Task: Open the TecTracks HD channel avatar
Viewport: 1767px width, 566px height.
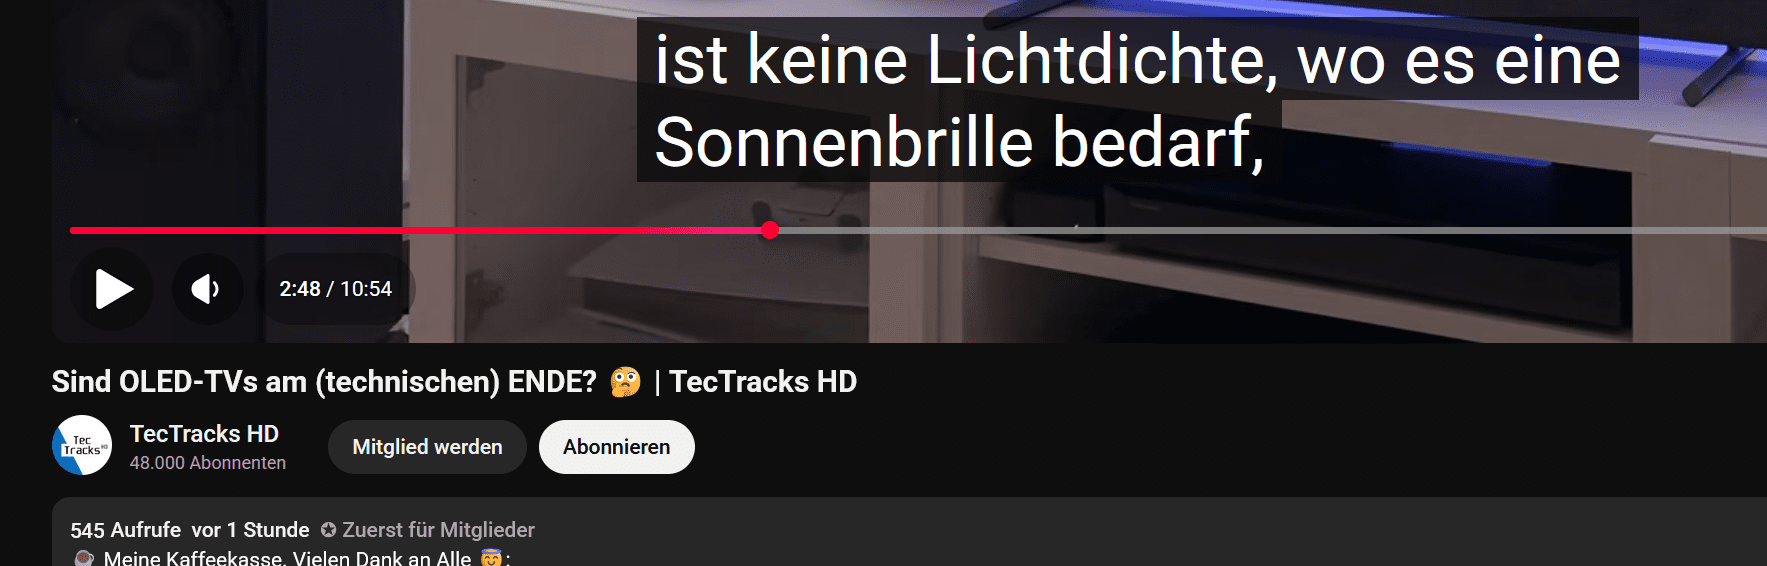Action: pyautogui.click(x=82, y=445)
